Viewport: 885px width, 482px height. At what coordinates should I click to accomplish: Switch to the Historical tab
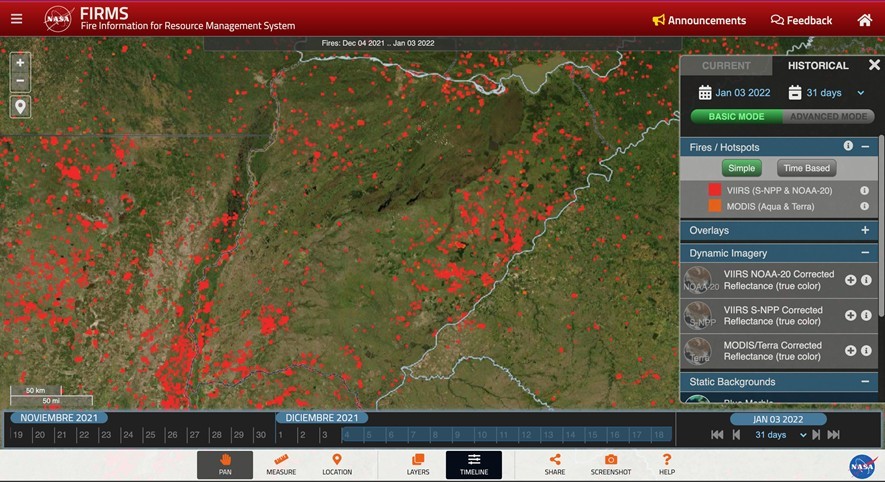pos(817,66)
